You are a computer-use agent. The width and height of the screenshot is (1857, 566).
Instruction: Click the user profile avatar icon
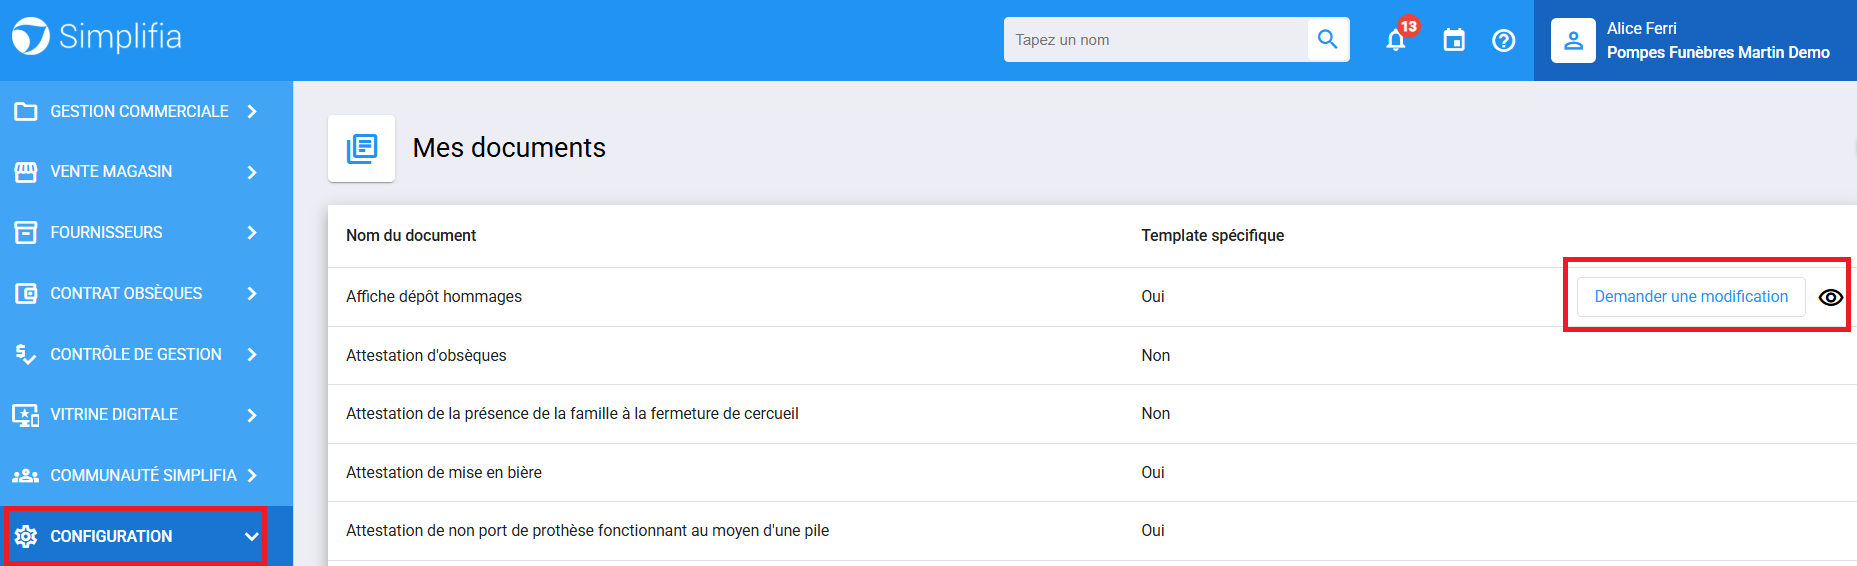pyautogui.click(x=1572, y=41)
